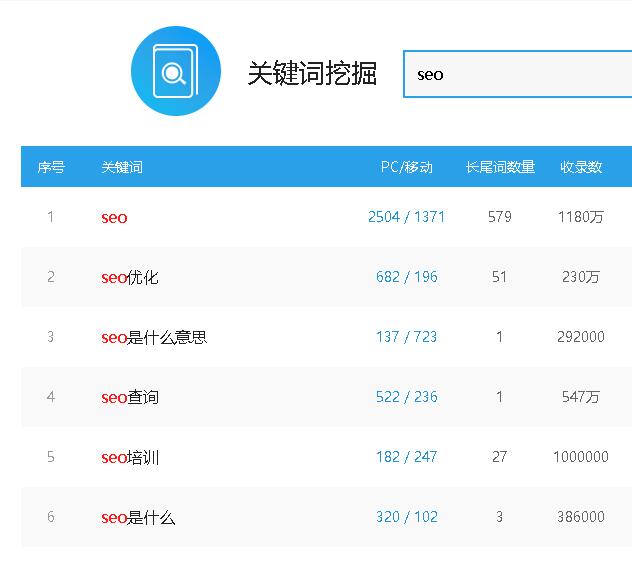Click the 182 / 247 index value

coord(406,457)
